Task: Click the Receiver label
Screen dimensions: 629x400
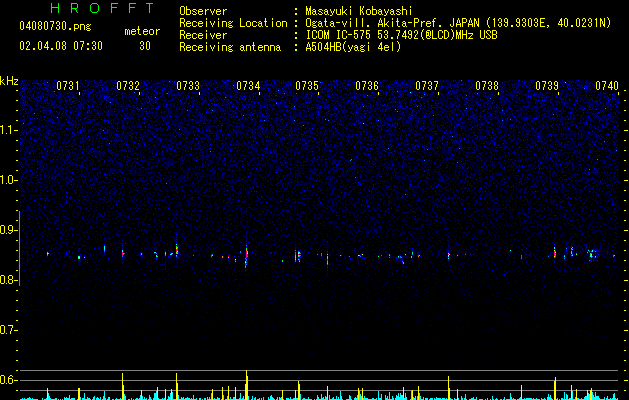Action: click(x=203, y=35)
